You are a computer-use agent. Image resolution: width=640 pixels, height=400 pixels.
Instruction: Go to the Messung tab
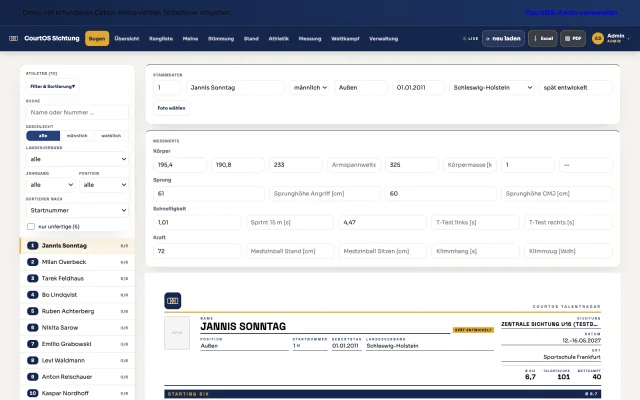(x=310, y=38)
